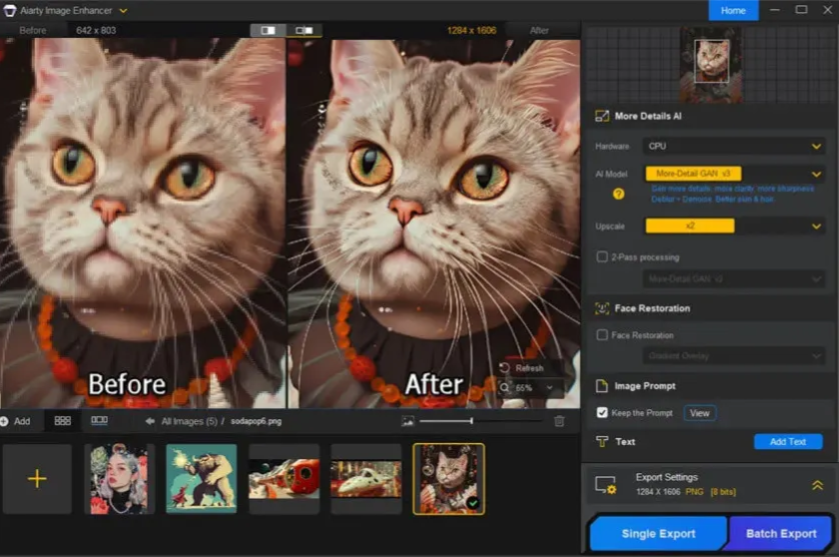Click the grid view icon in image list
This screenshot has height=557, width=839.
62,421
